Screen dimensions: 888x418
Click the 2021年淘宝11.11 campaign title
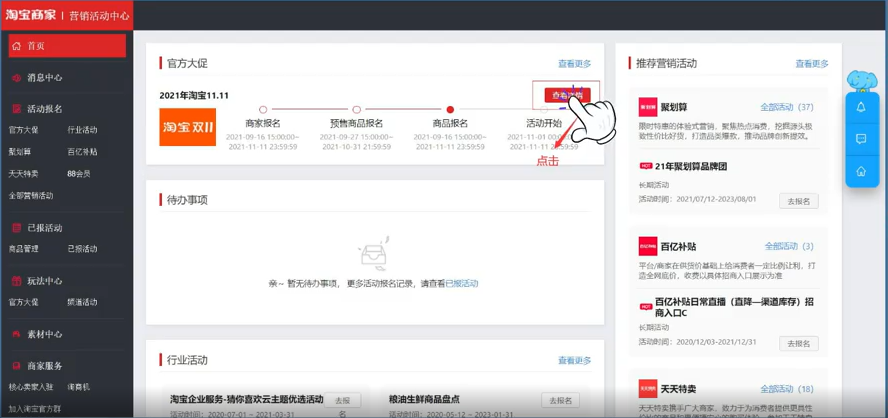tap(194, 96)
